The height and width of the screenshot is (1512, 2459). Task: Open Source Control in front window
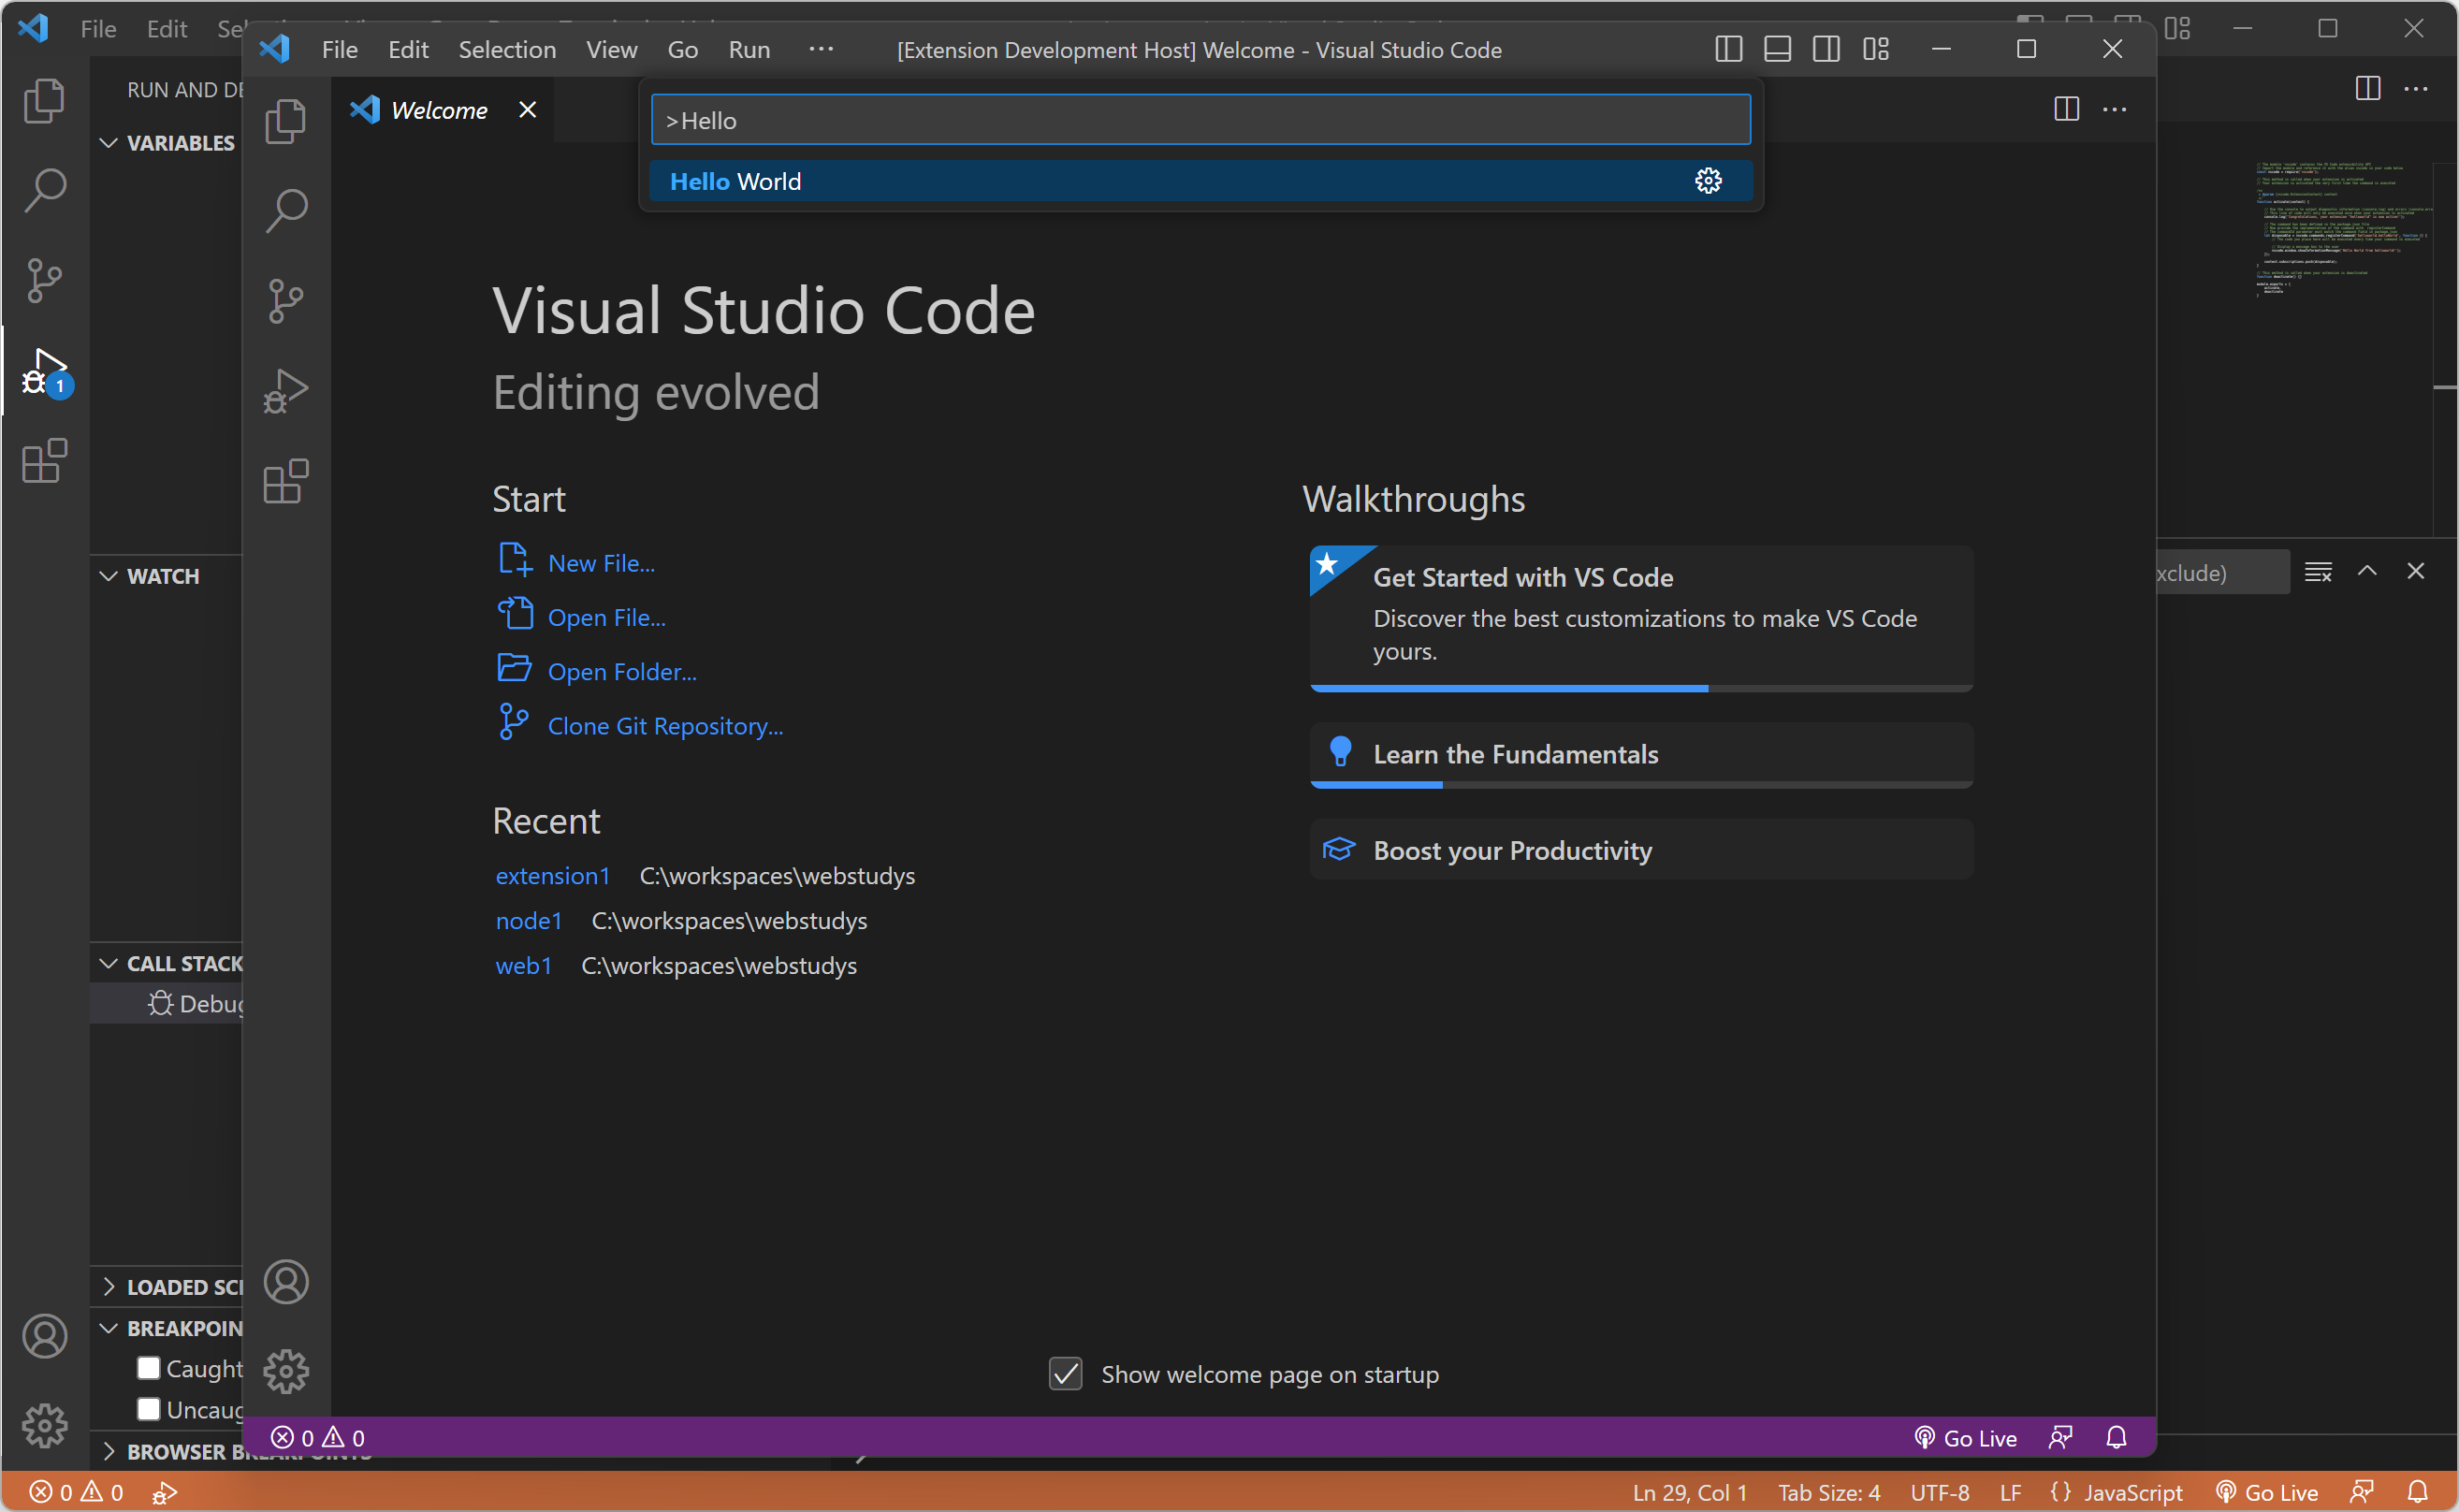286,300
